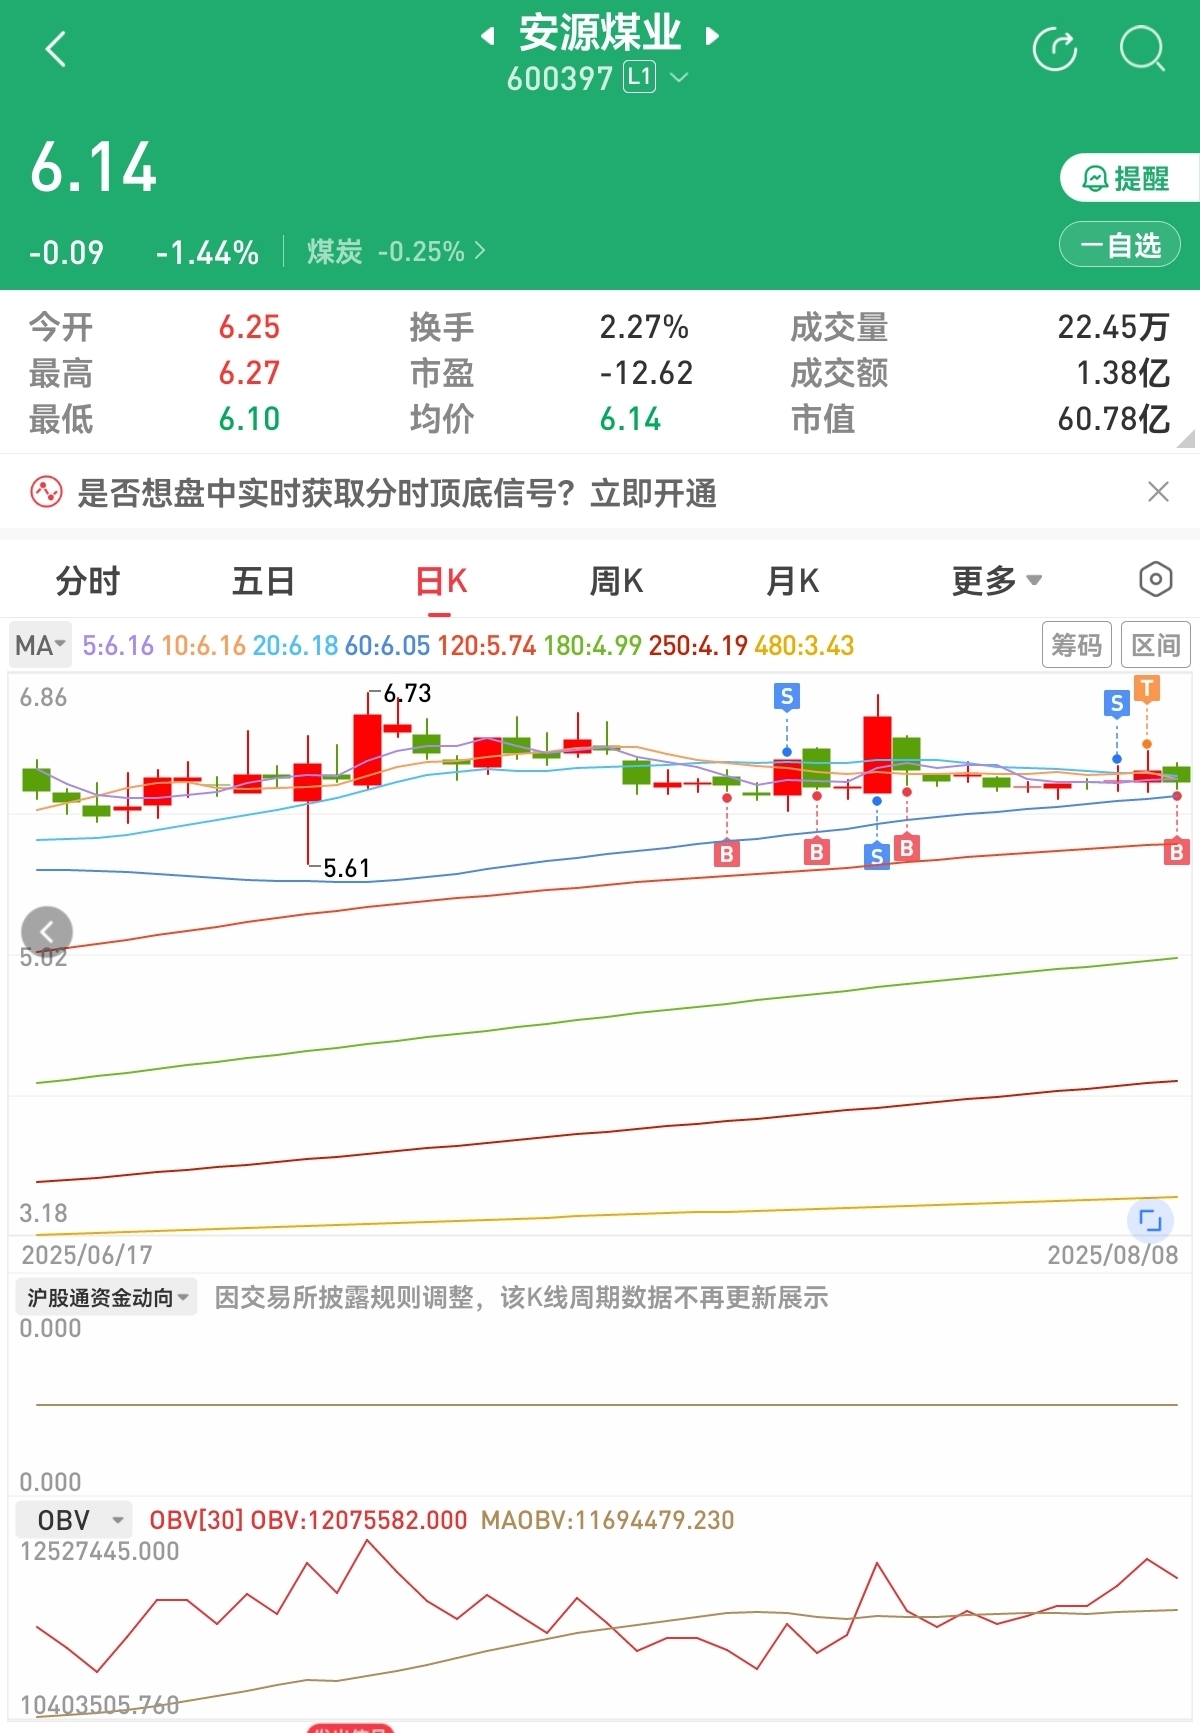
Task: Select the 周K tab
Action: coord(616,580)
